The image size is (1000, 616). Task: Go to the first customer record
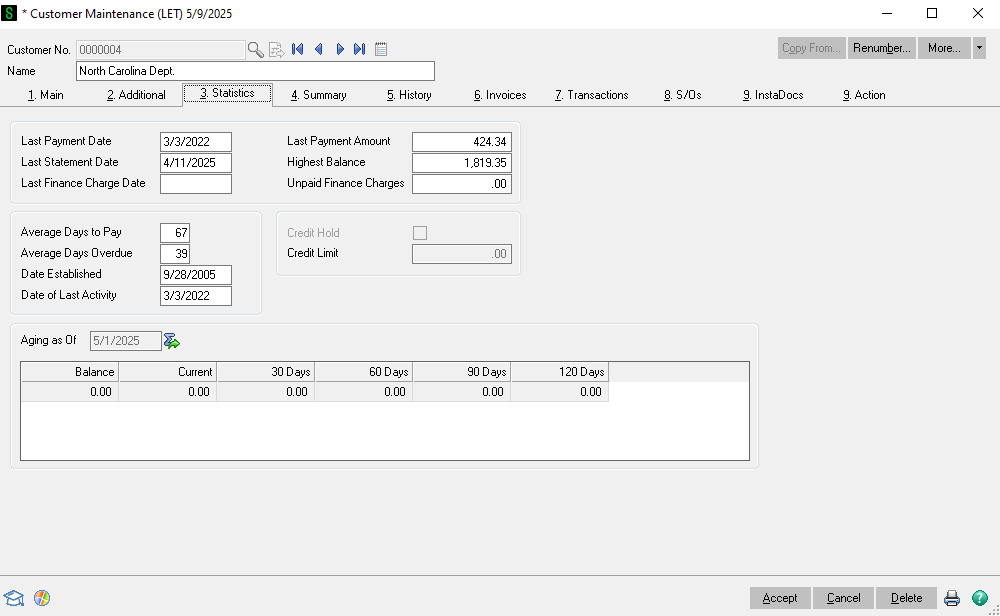(x=297, y=49)
